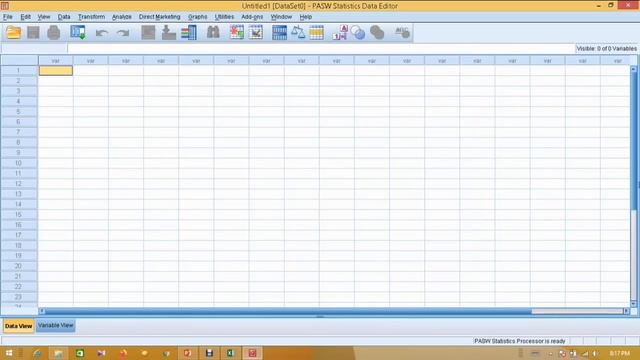This screenshot has width=640, height=360.
Task: Open the Edit menu
Action: (x=25, y=17)
